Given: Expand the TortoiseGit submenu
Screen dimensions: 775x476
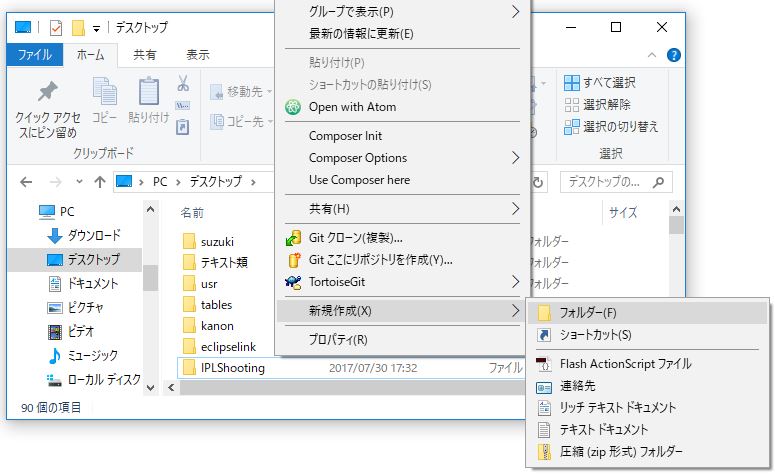Looking at the screenshot, I should 403,282.
